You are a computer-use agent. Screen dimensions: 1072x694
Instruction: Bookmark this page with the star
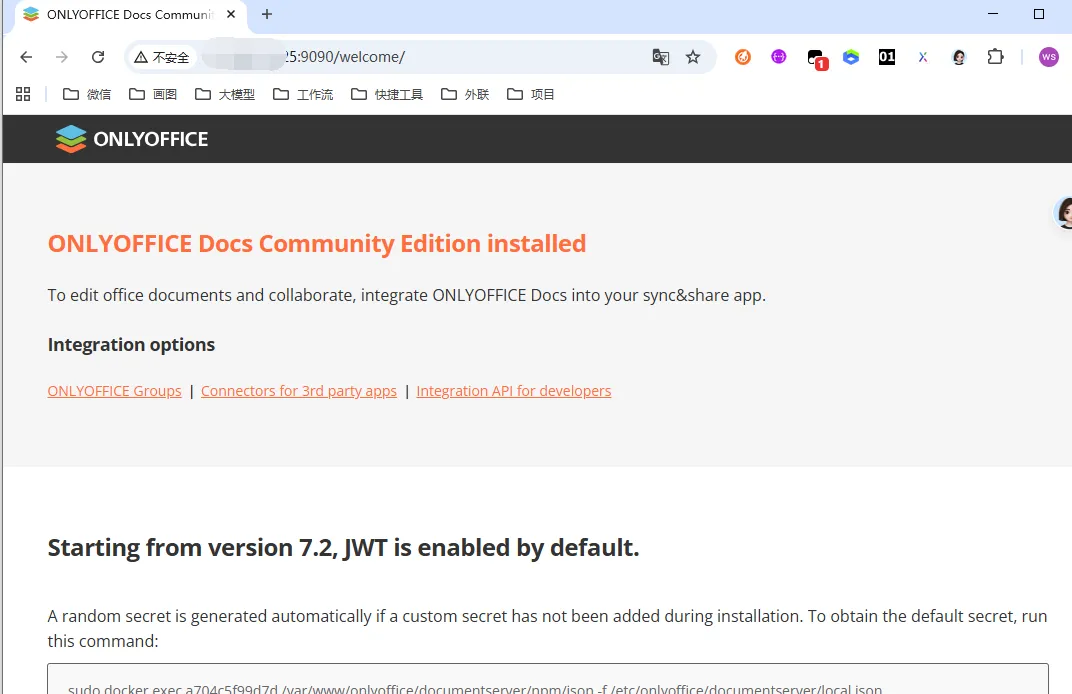[693, 57]
